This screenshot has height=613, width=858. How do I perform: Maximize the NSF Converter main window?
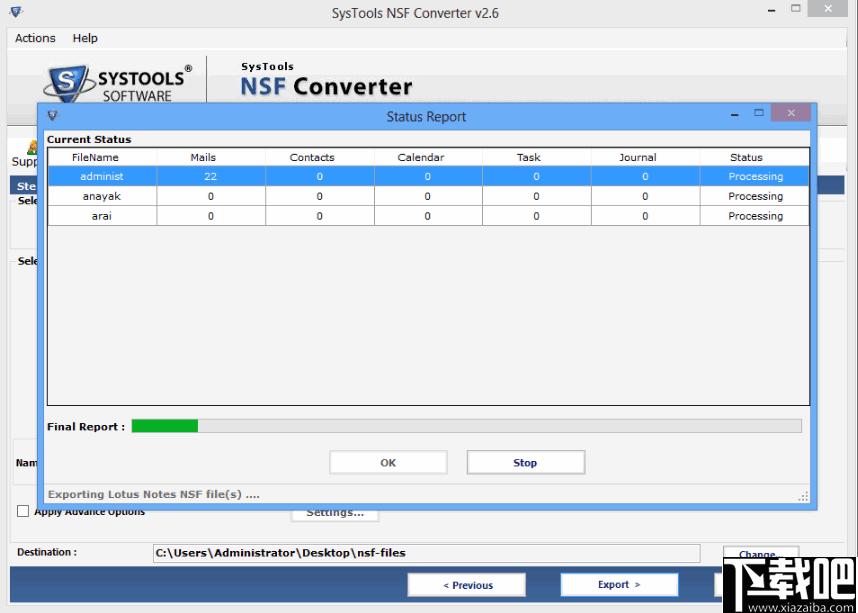tap(796, 9)
